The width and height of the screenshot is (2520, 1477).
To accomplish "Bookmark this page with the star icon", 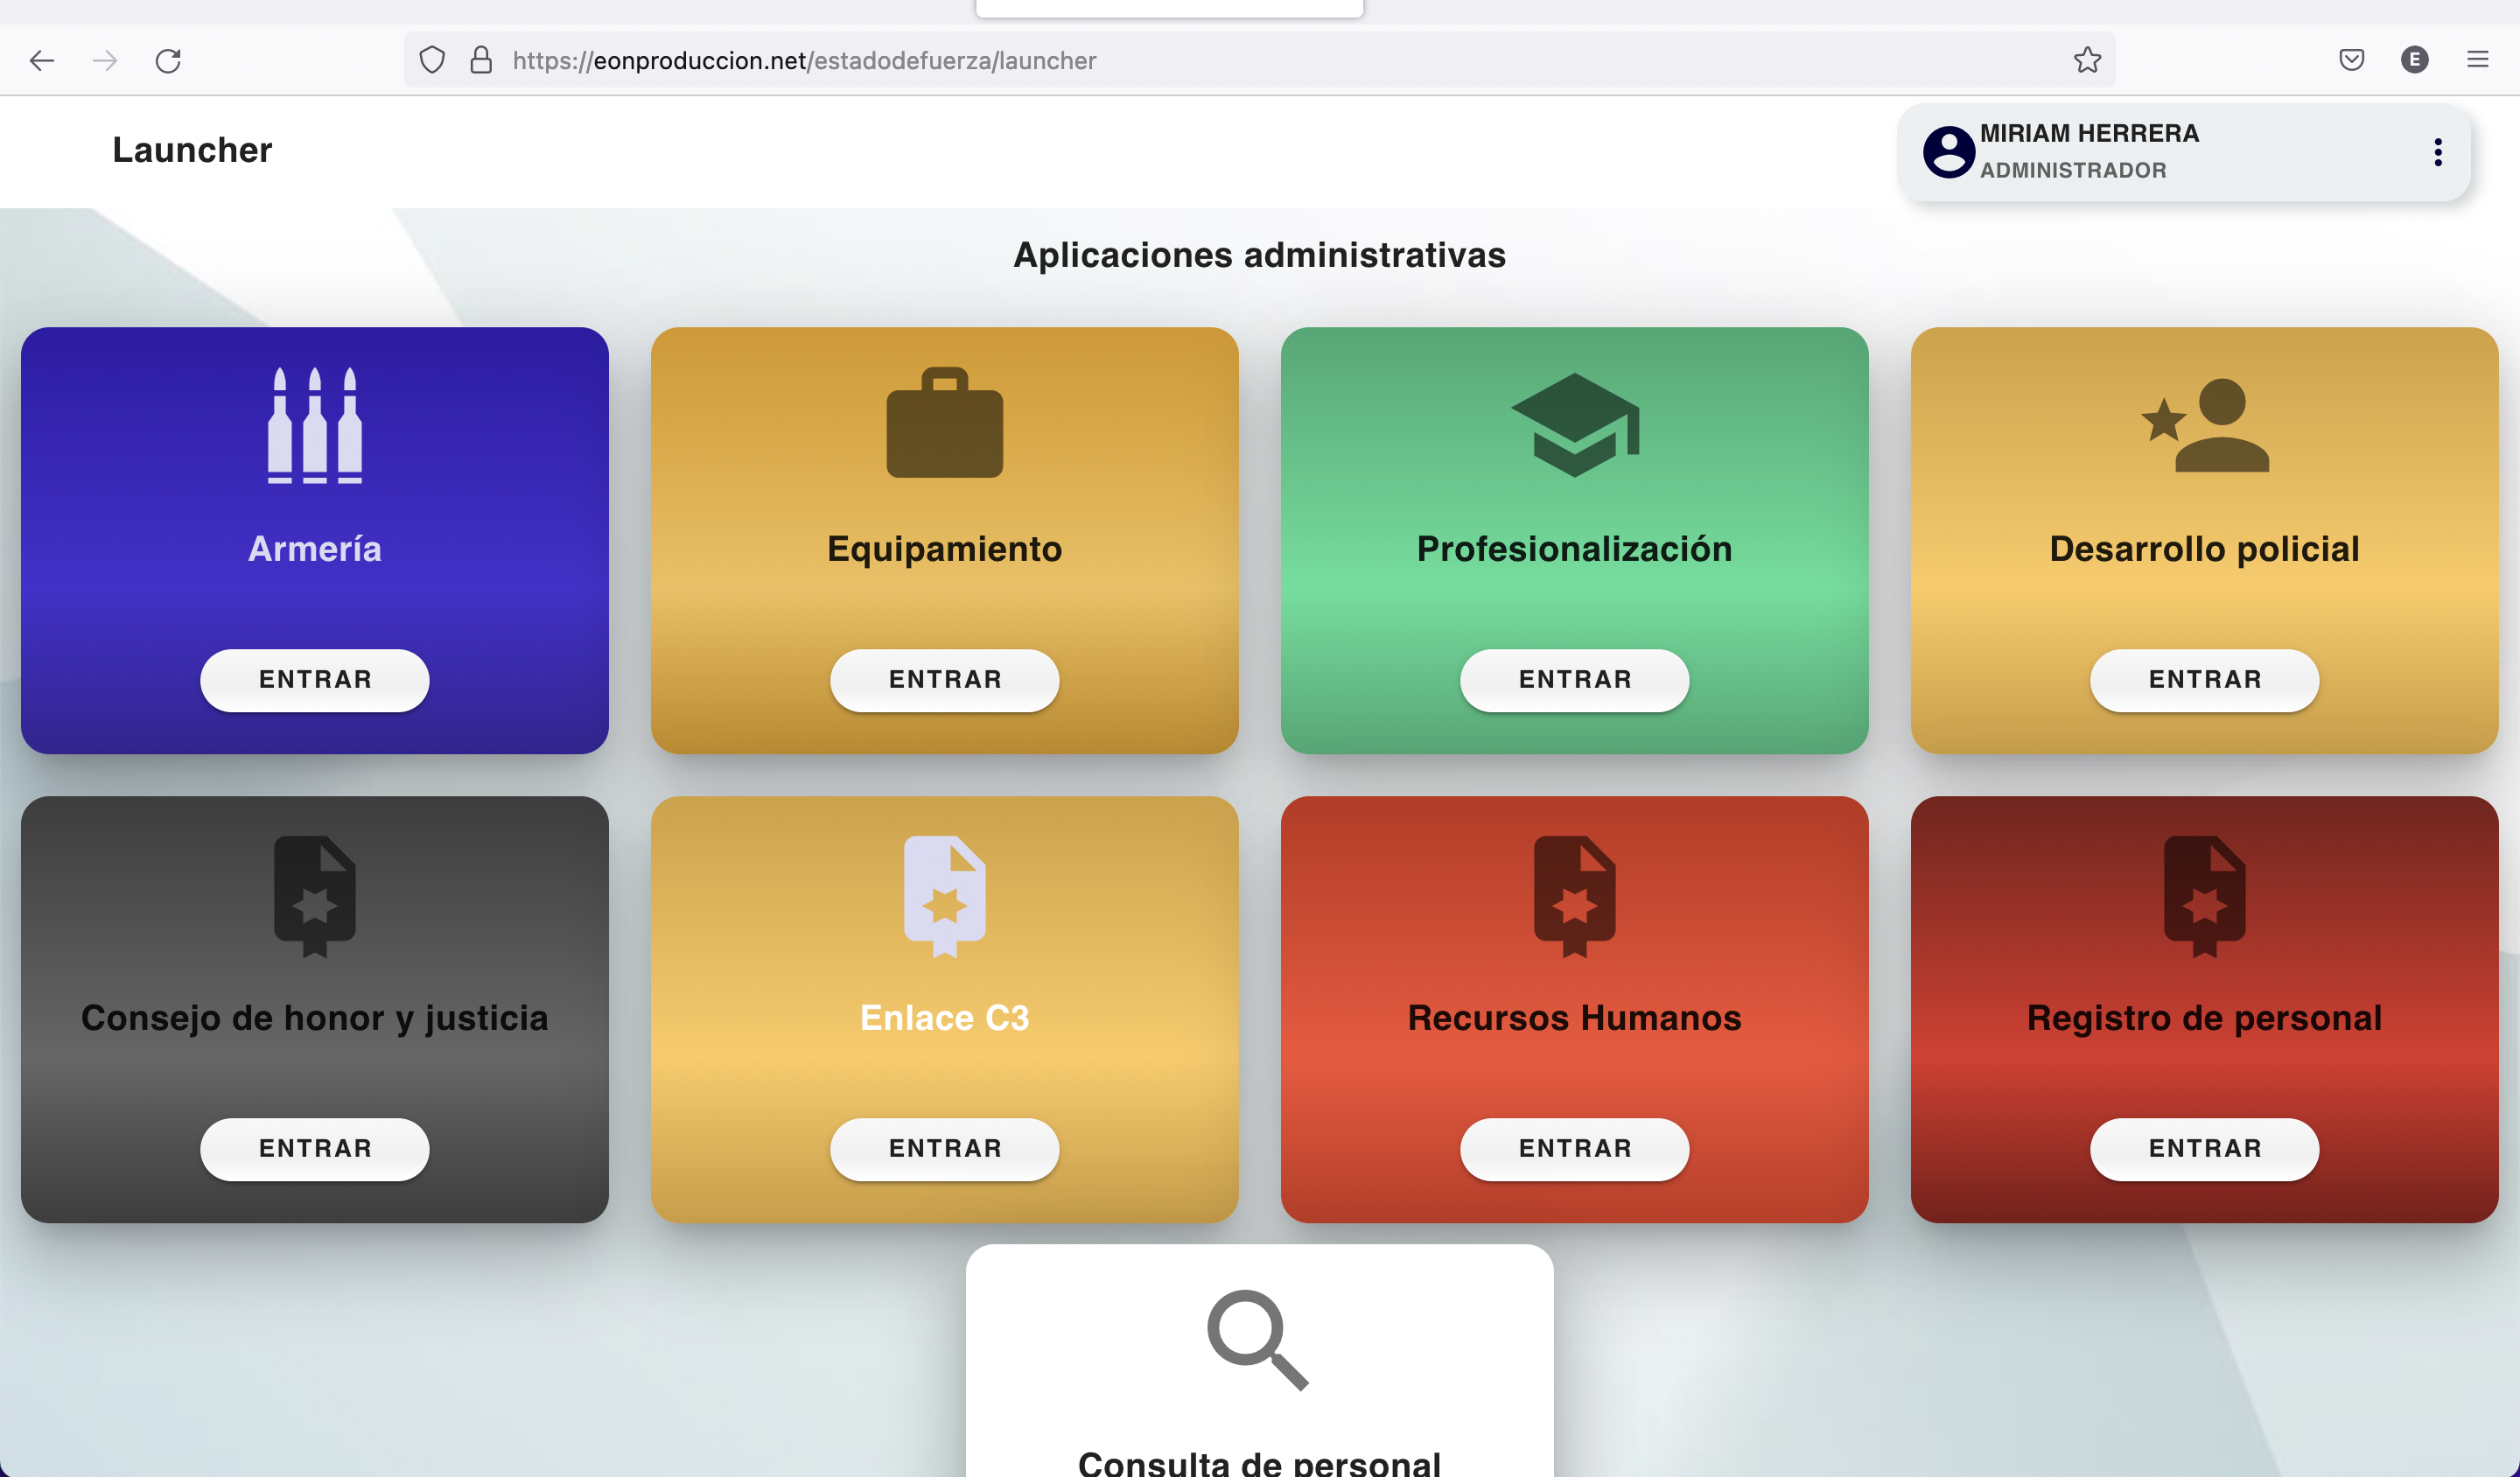I will [x=2087, y=60].
